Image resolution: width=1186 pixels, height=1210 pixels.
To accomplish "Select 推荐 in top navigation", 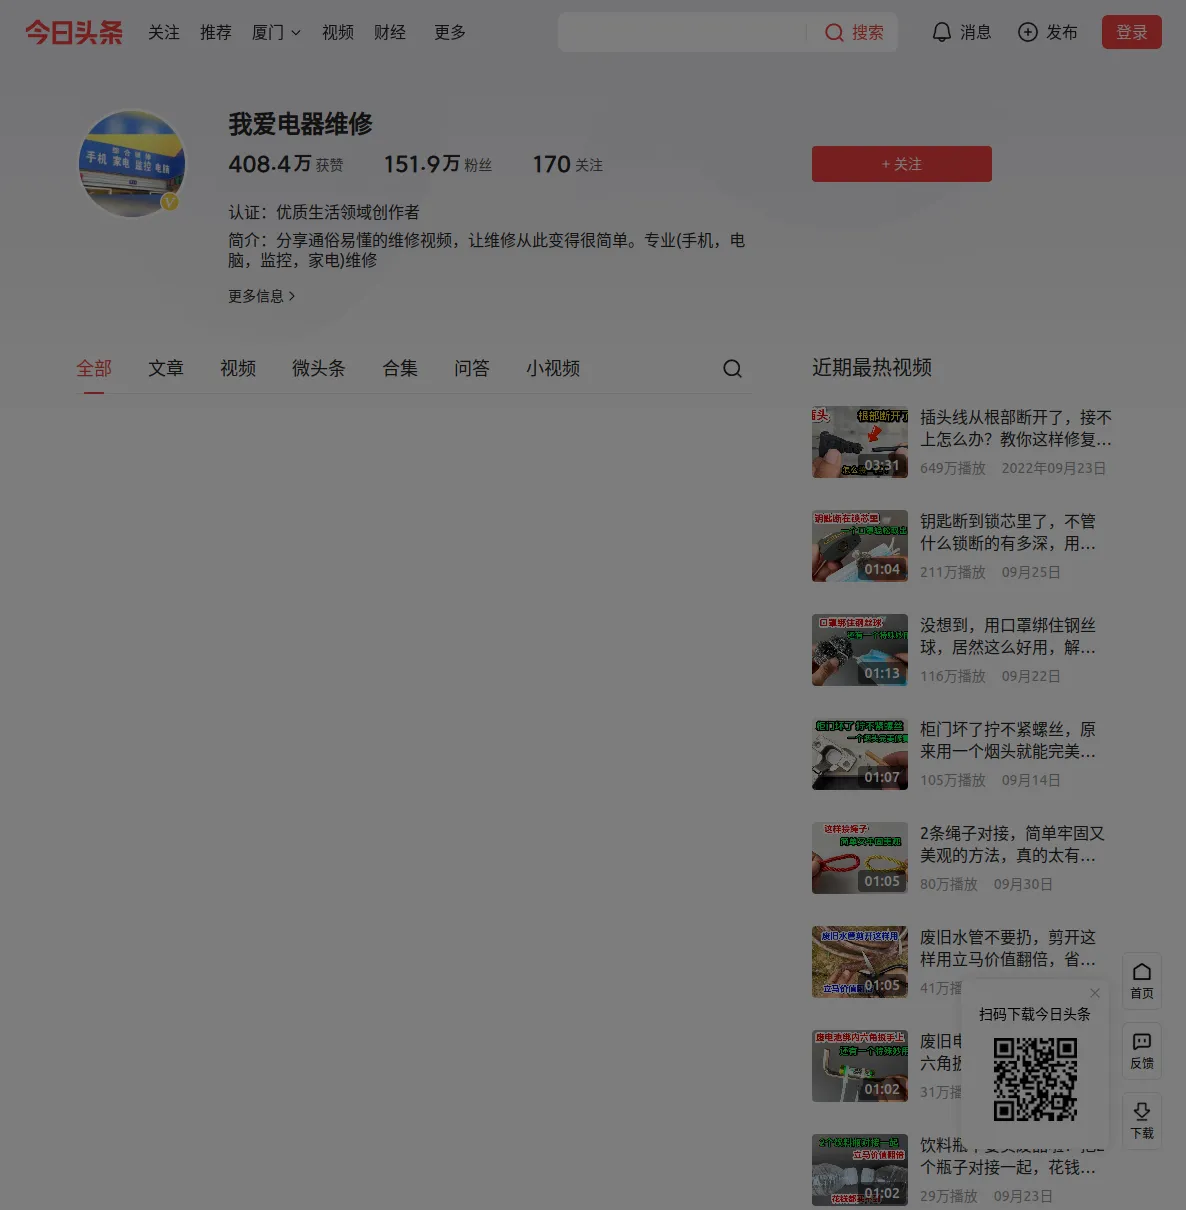I will pyautogui.click(x=216, y=33).
